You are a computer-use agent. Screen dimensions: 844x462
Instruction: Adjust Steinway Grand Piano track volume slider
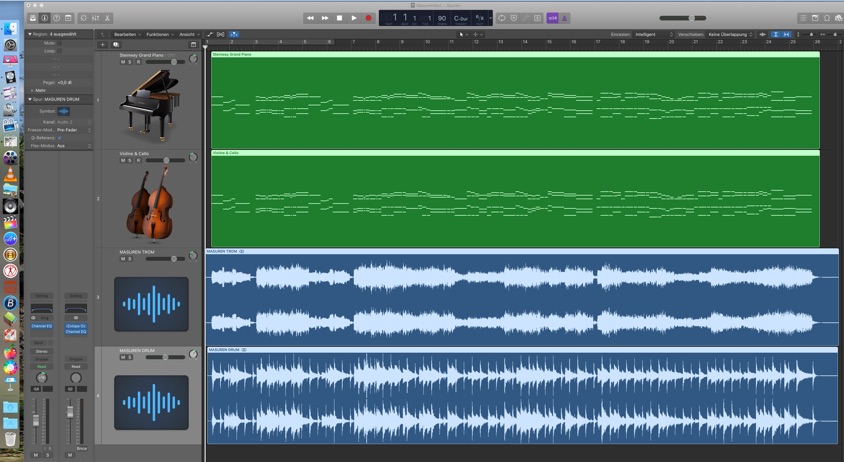click(x=165, y=62)
